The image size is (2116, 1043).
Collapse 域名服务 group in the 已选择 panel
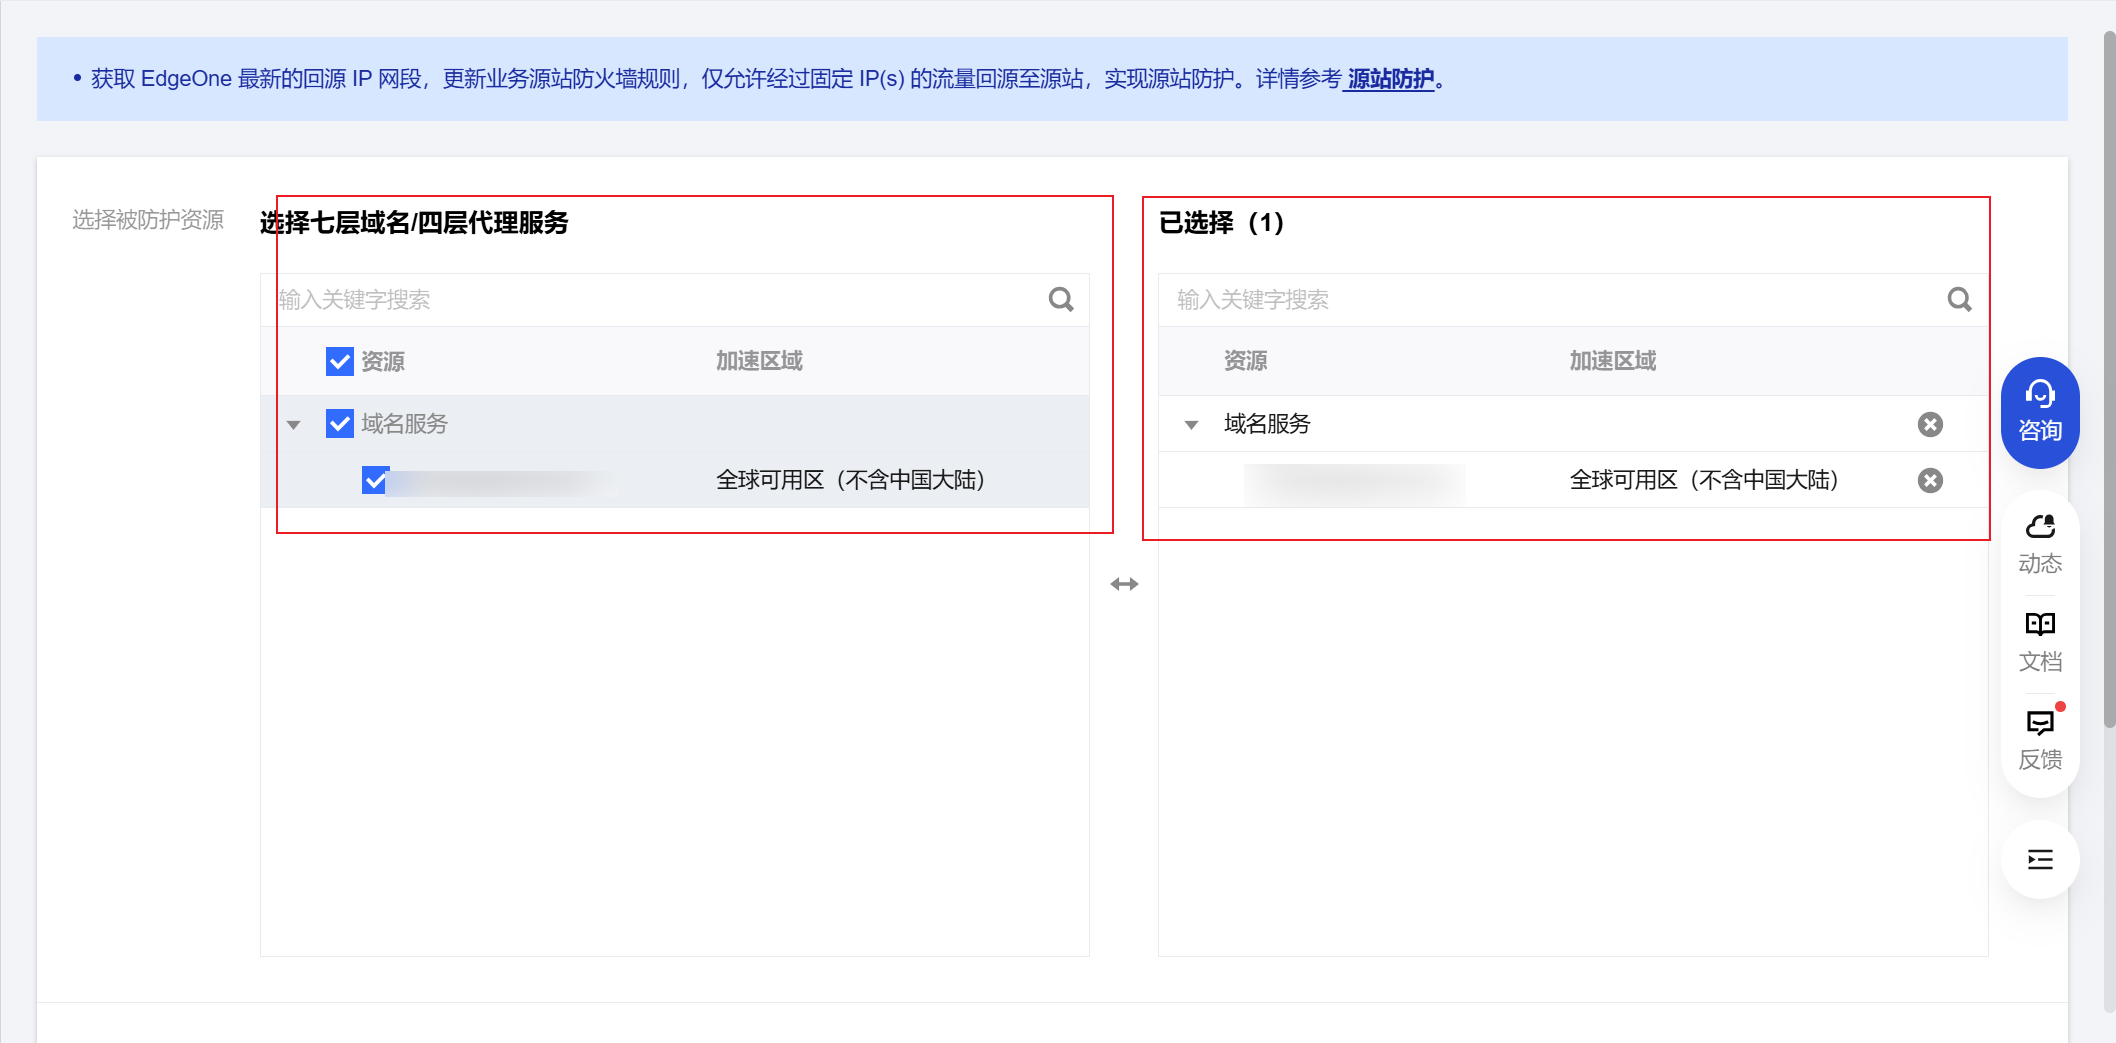[1191, 425]
